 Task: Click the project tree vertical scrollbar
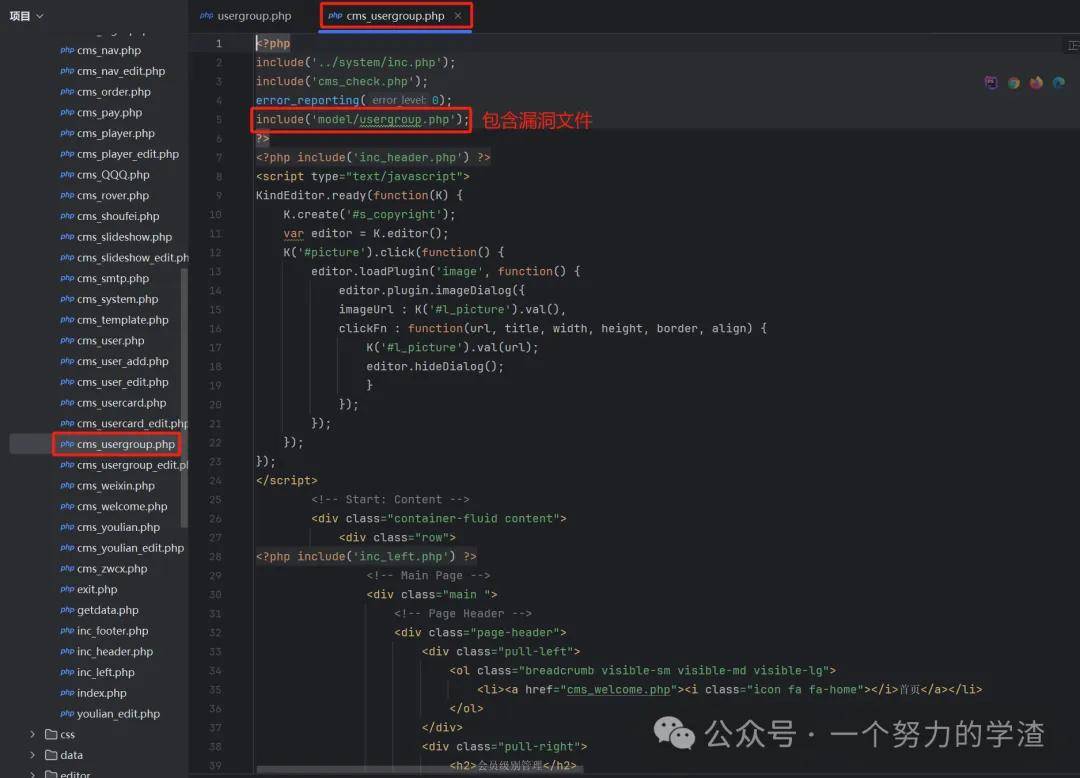click(x=184, y=398)
